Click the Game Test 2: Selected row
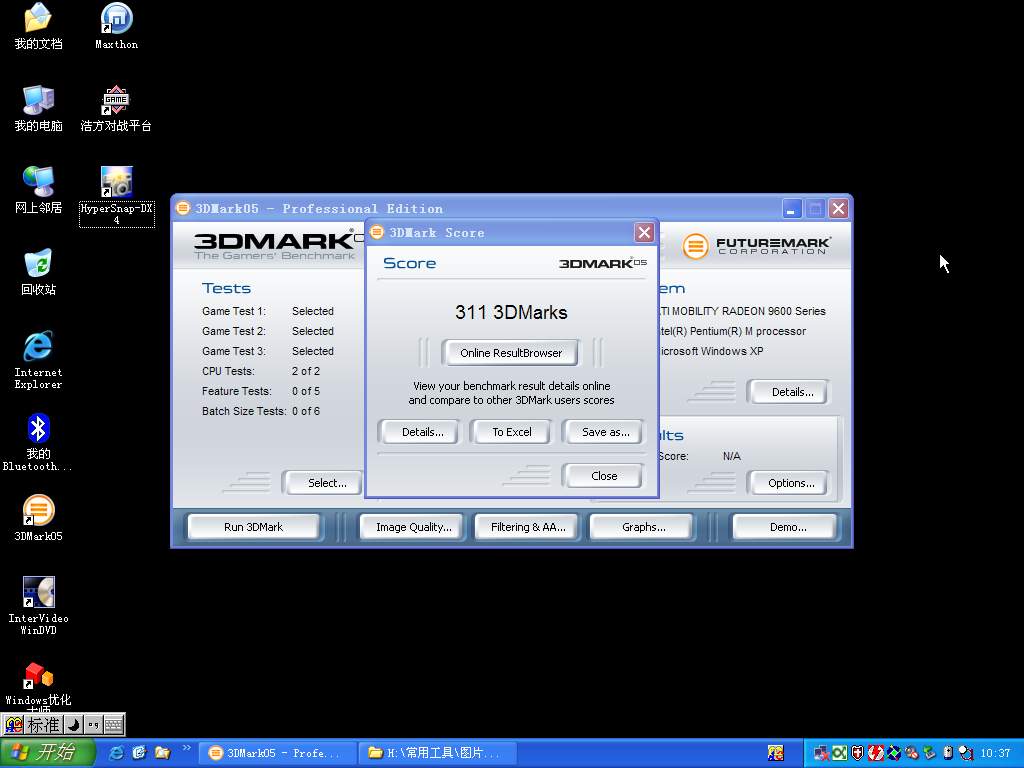The image size is (1024, 768). [268, 331]
